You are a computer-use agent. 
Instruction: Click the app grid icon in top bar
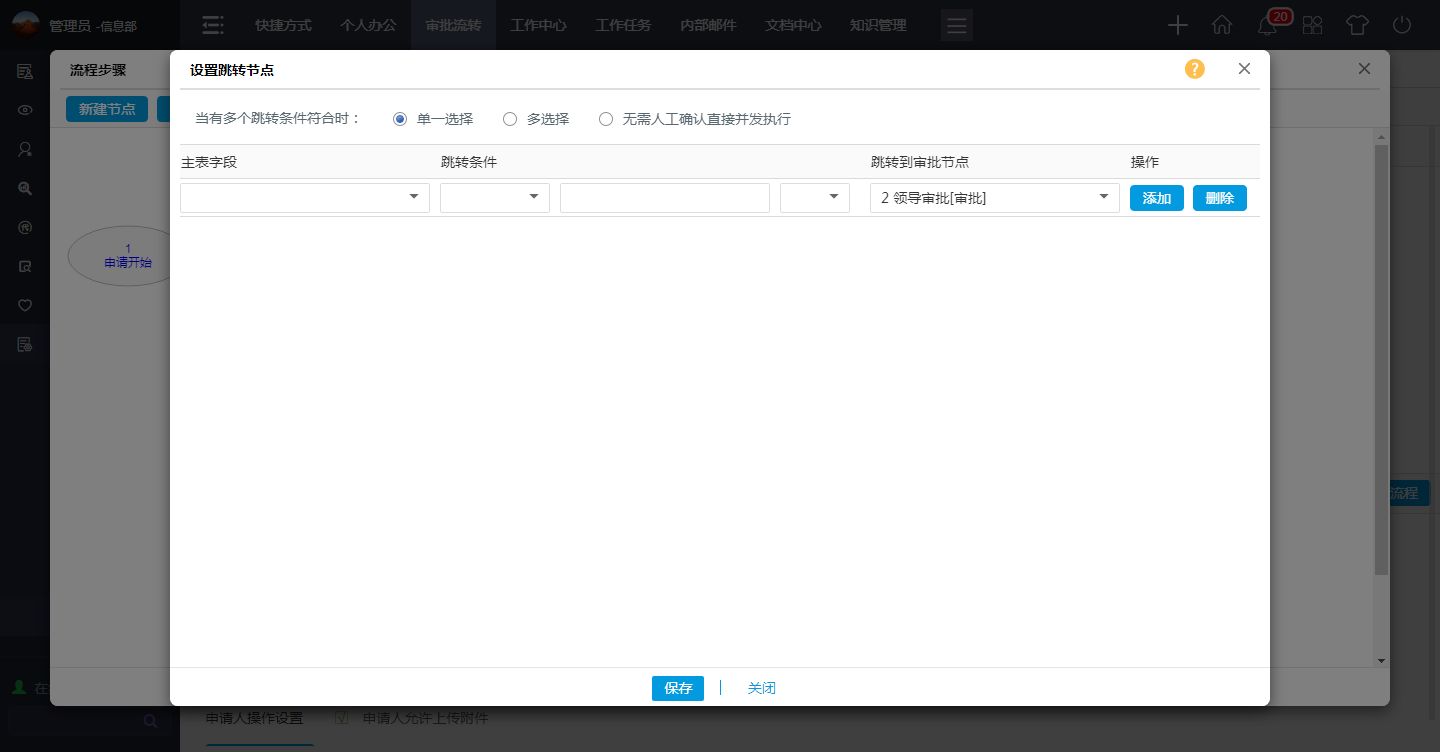pos(1312,25)
